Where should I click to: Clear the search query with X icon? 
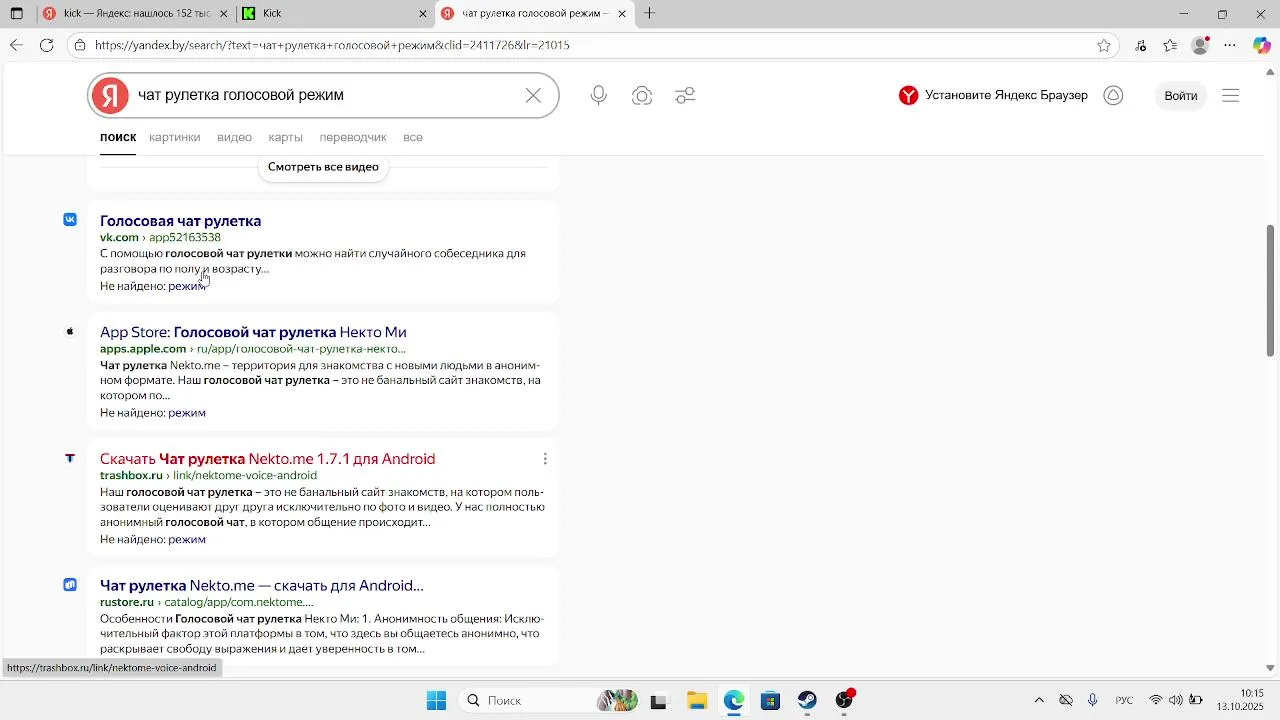[x=533, y=96]
